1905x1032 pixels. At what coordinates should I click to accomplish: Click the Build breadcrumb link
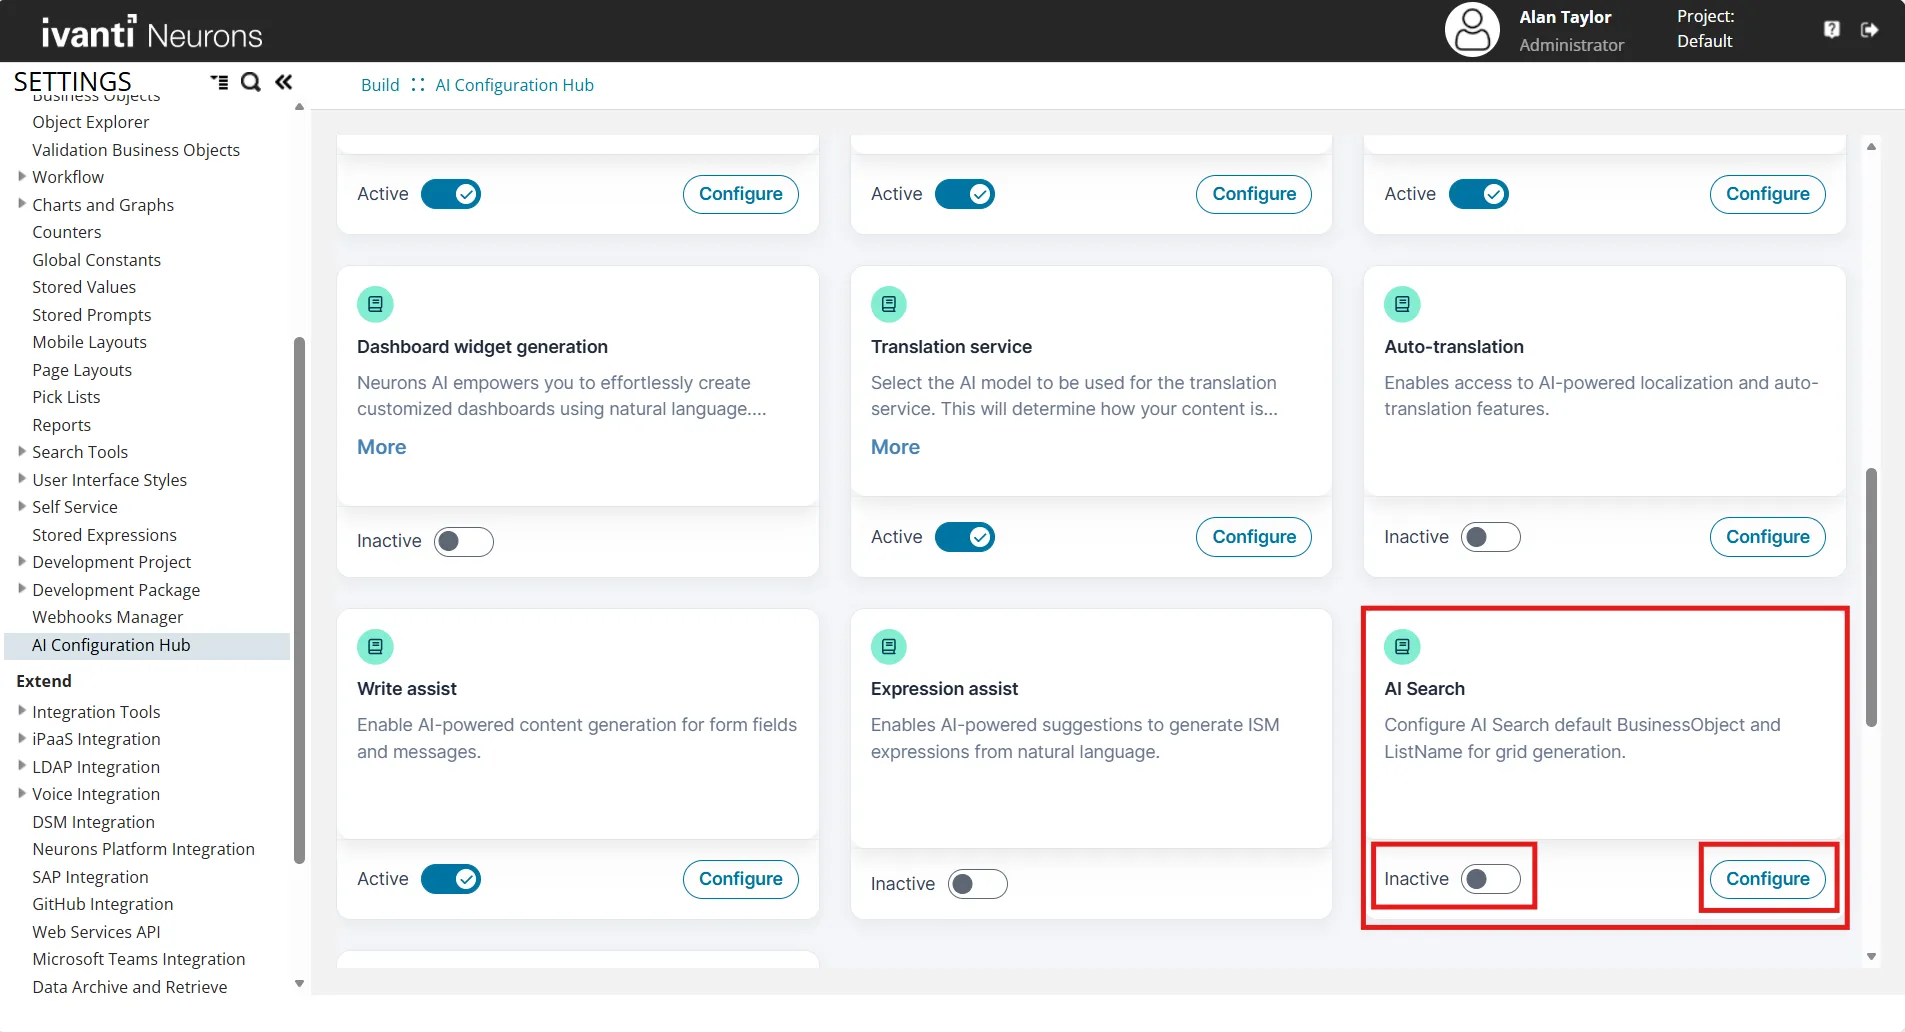380,85
